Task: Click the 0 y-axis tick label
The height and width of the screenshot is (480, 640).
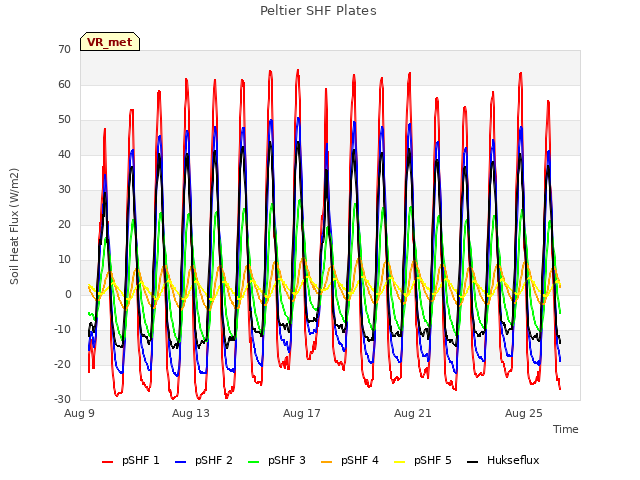Action: pyautogui.click(x=68, y=295)
